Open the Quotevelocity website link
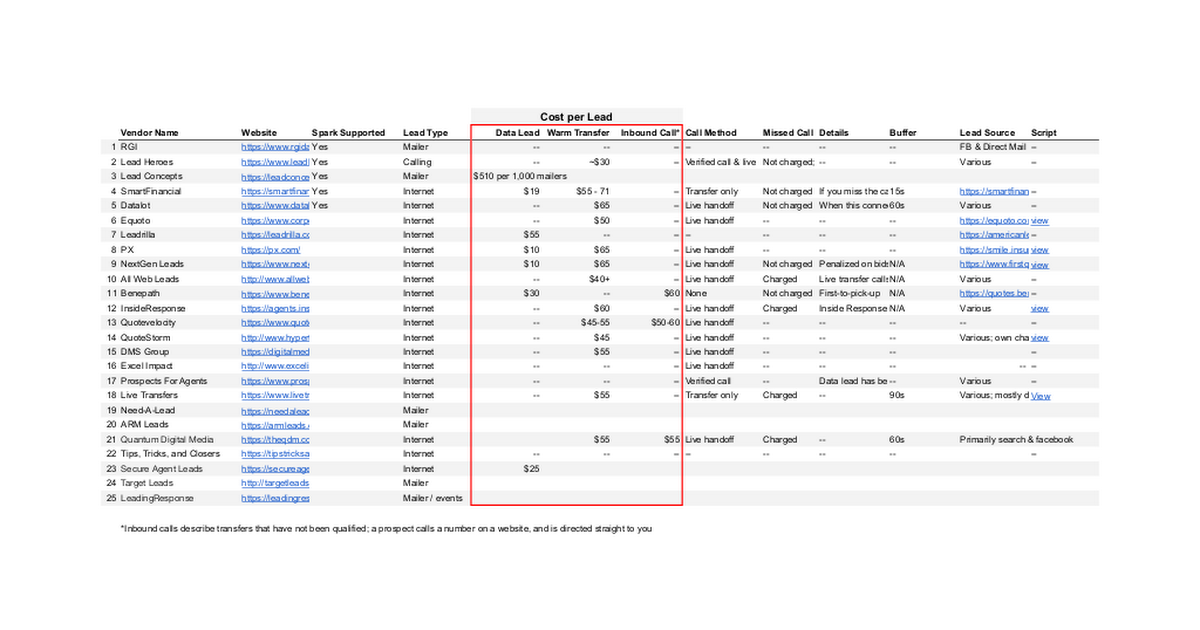The width and height of the screenshot is (1200, 630). coord(275,323)
